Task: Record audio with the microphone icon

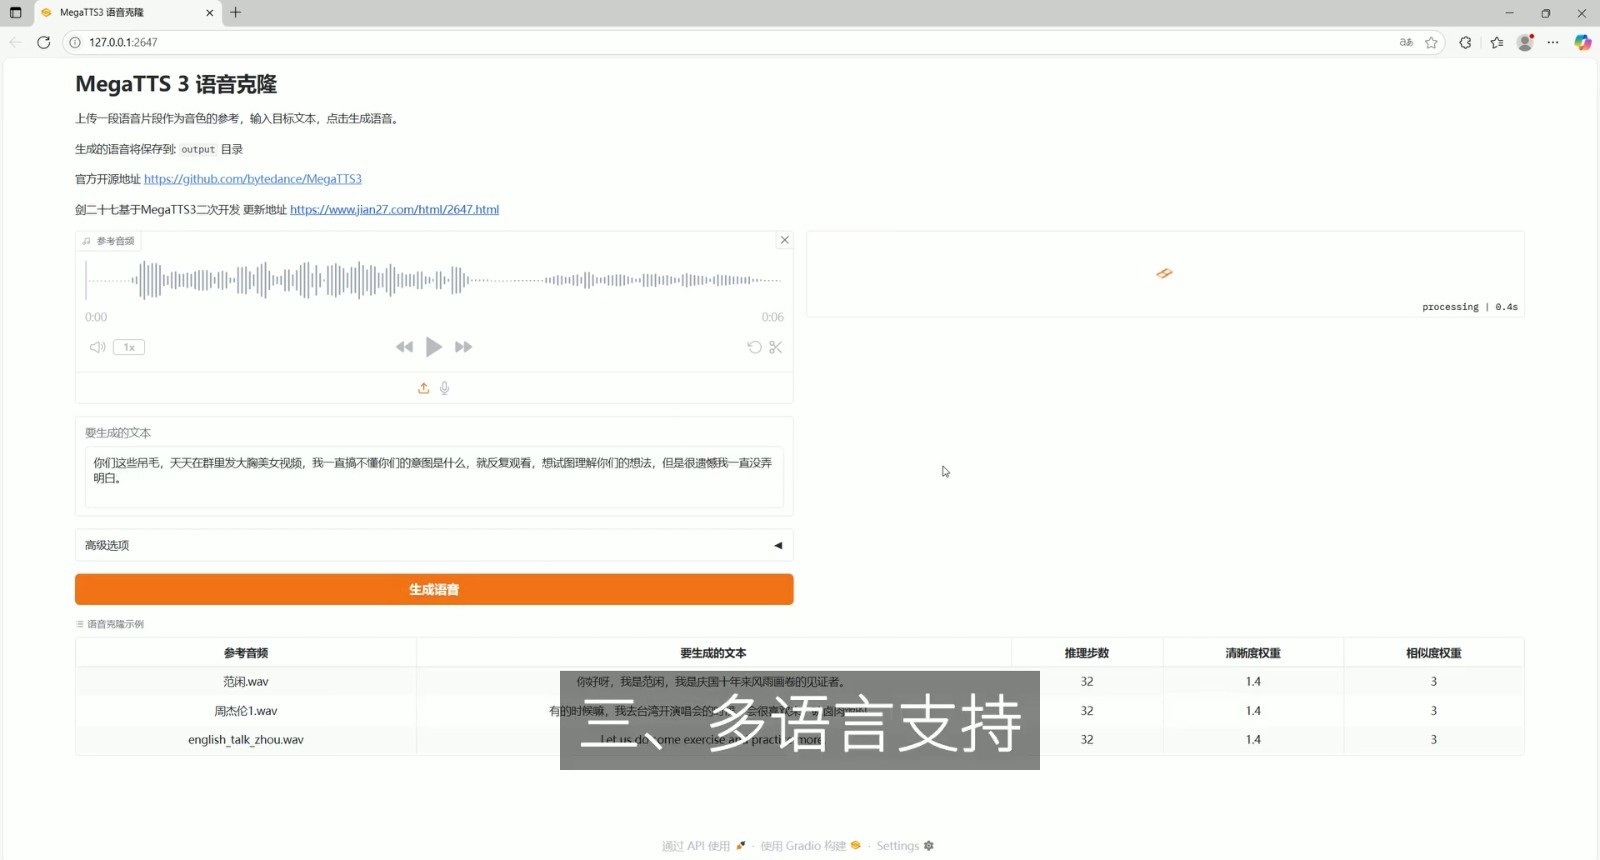Action: tap(445, 388)
